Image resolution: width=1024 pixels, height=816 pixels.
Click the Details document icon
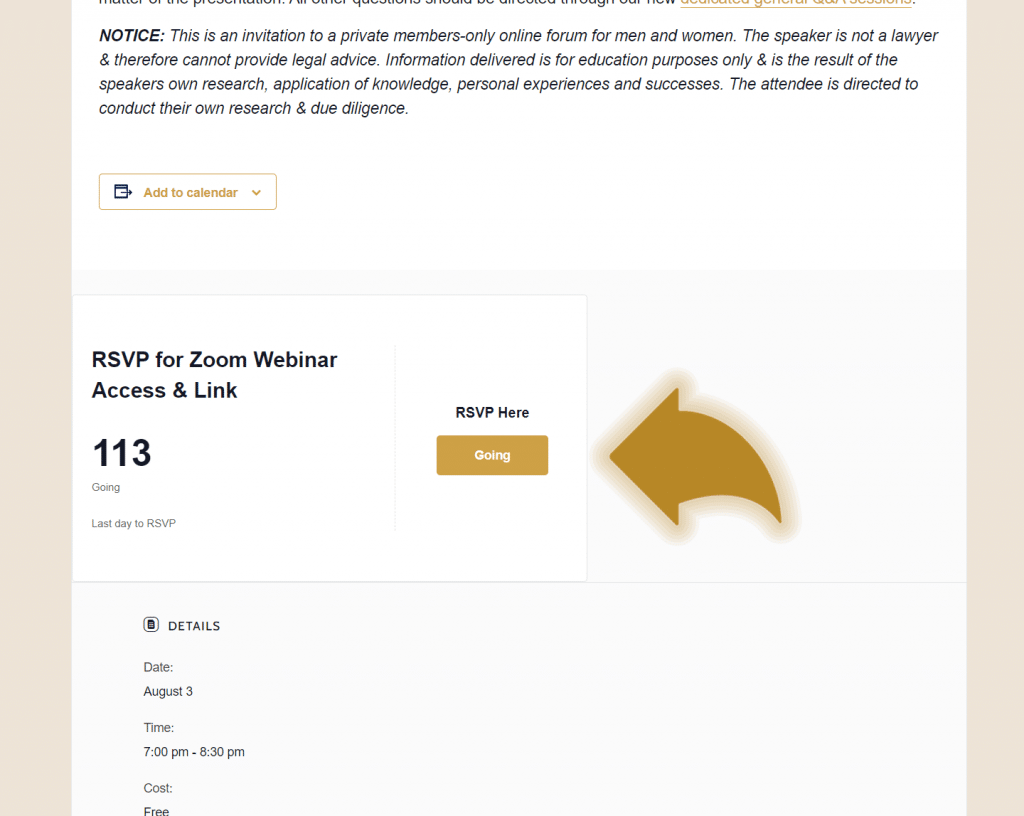point(151,625)
